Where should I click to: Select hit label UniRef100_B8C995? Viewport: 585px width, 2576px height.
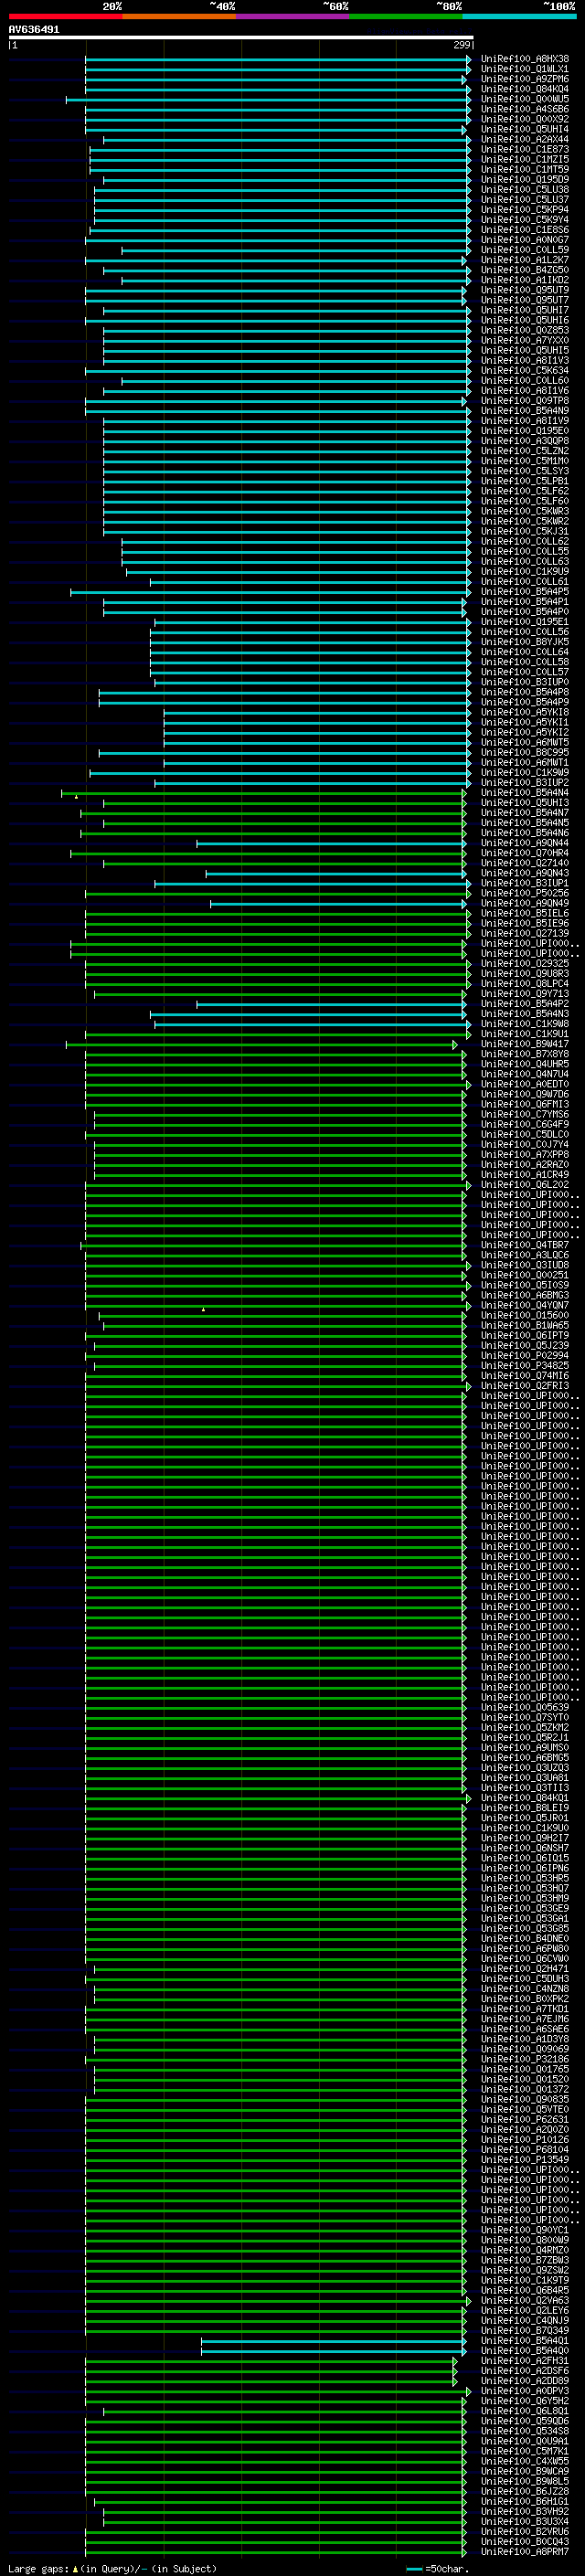(524, 753)
